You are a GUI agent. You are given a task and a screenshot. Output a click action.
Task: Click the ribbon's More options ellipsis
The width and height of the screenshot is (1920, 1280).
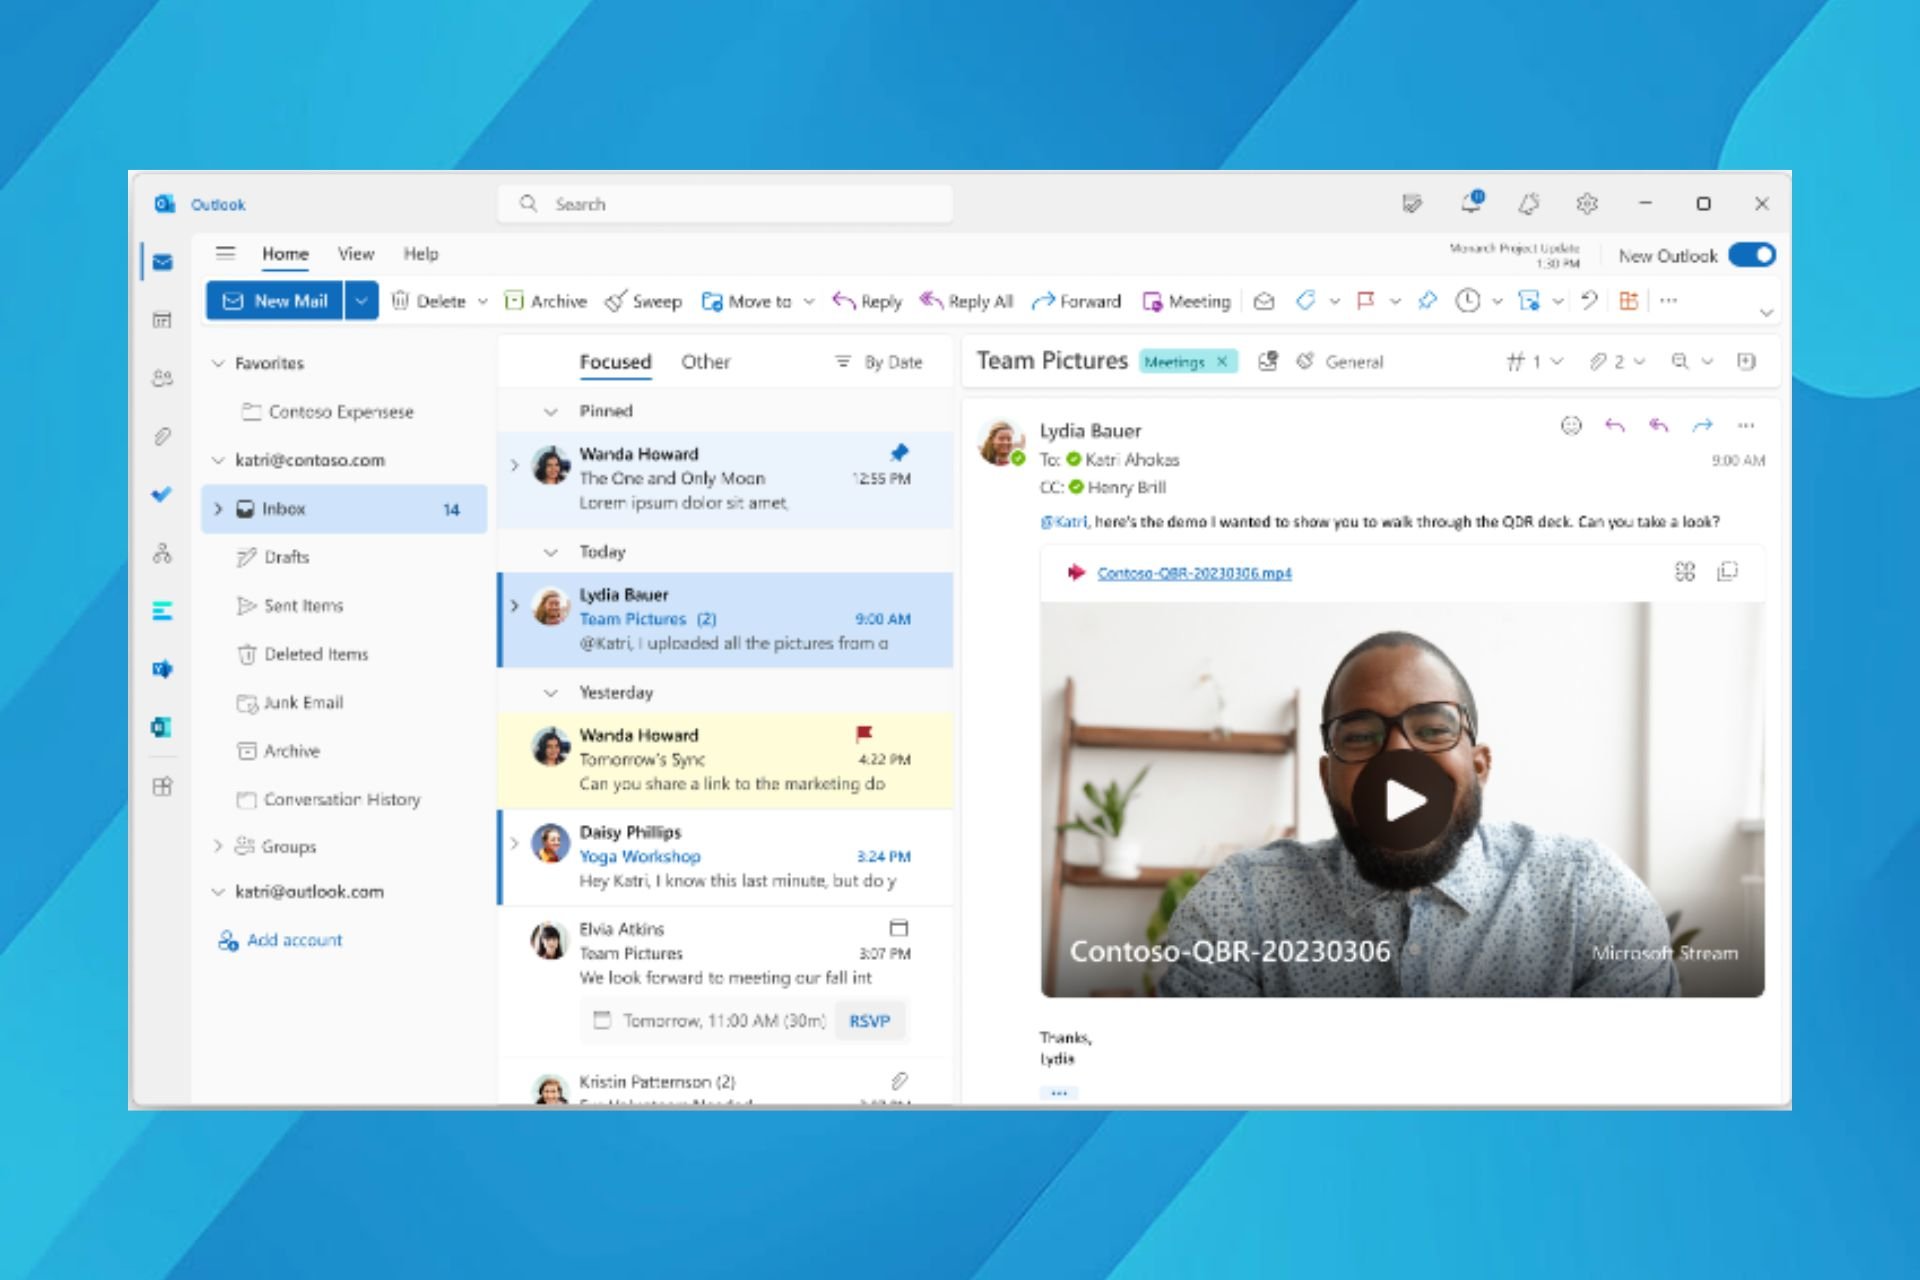[1668, 300]
